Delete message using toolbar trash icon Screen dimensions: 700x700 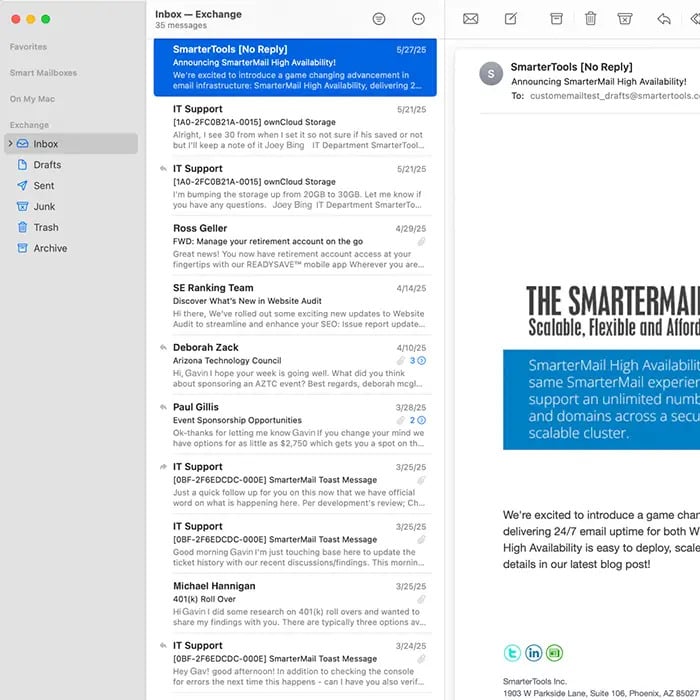click(x=591, y=19)
